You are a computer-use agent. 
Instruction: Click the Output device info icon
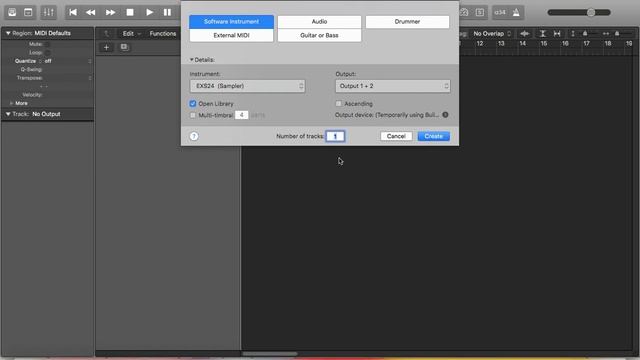point(445,115)
